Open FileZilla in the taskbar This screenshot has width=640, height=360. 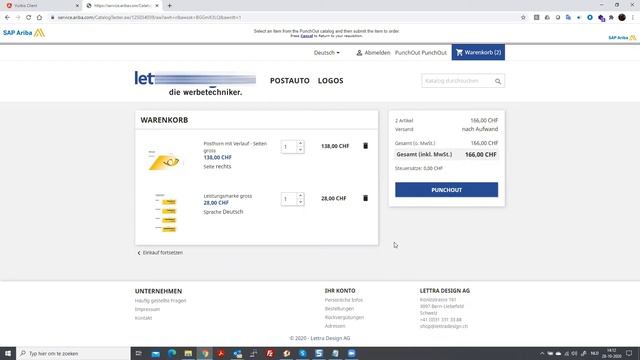pyautogui.click(x=270, y=353)
